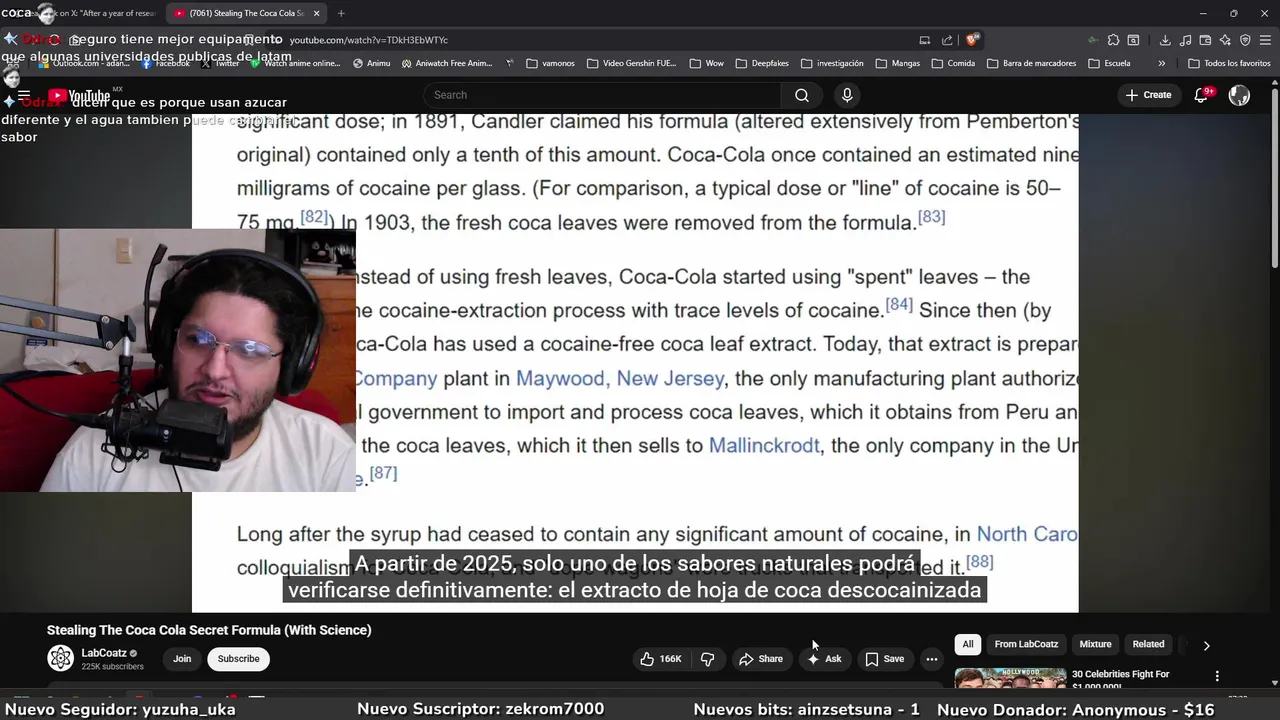Open the Wow bookmark folder

pos(706,63)
